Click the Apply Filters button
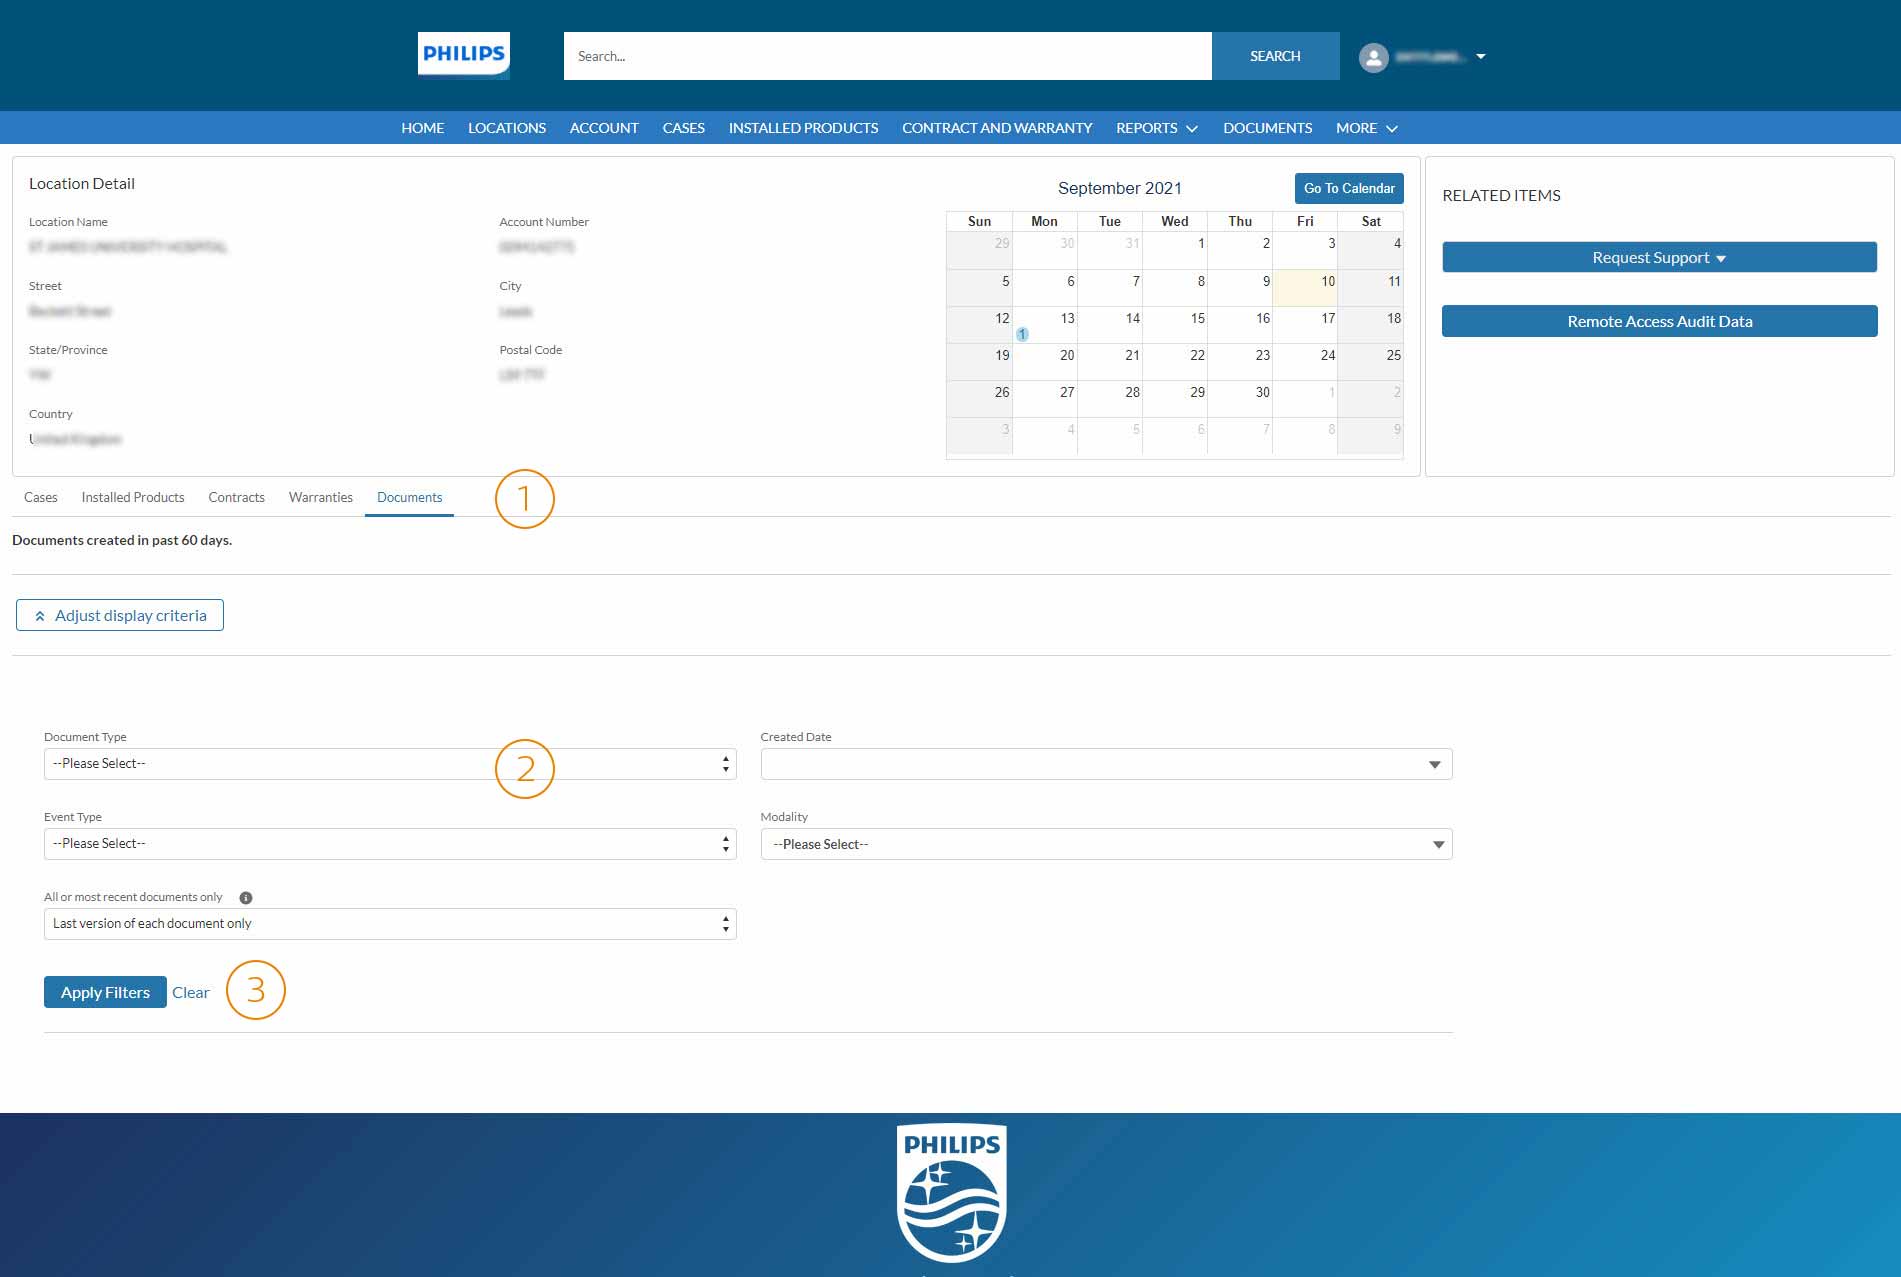This screenshot has height=1277, width=1901. point(105,992)
